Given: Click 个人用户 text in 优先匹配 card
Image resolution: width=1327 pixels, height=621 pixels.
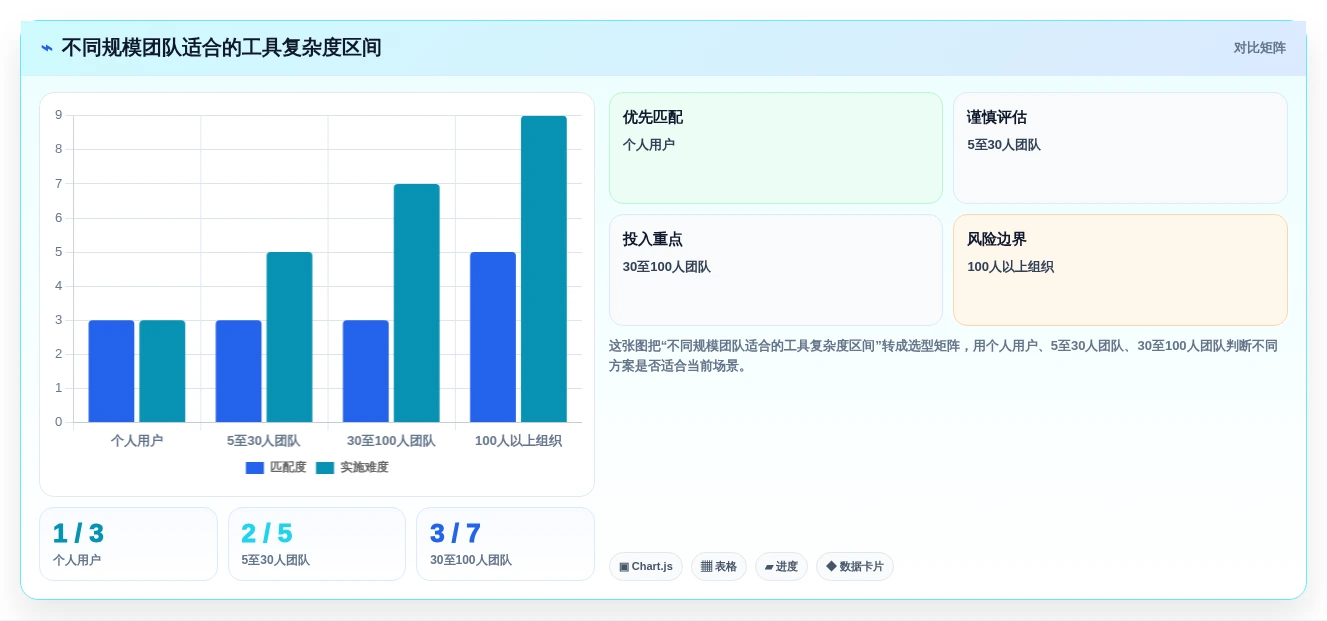Looking at the screenshot, I should (x=649, y=145).
